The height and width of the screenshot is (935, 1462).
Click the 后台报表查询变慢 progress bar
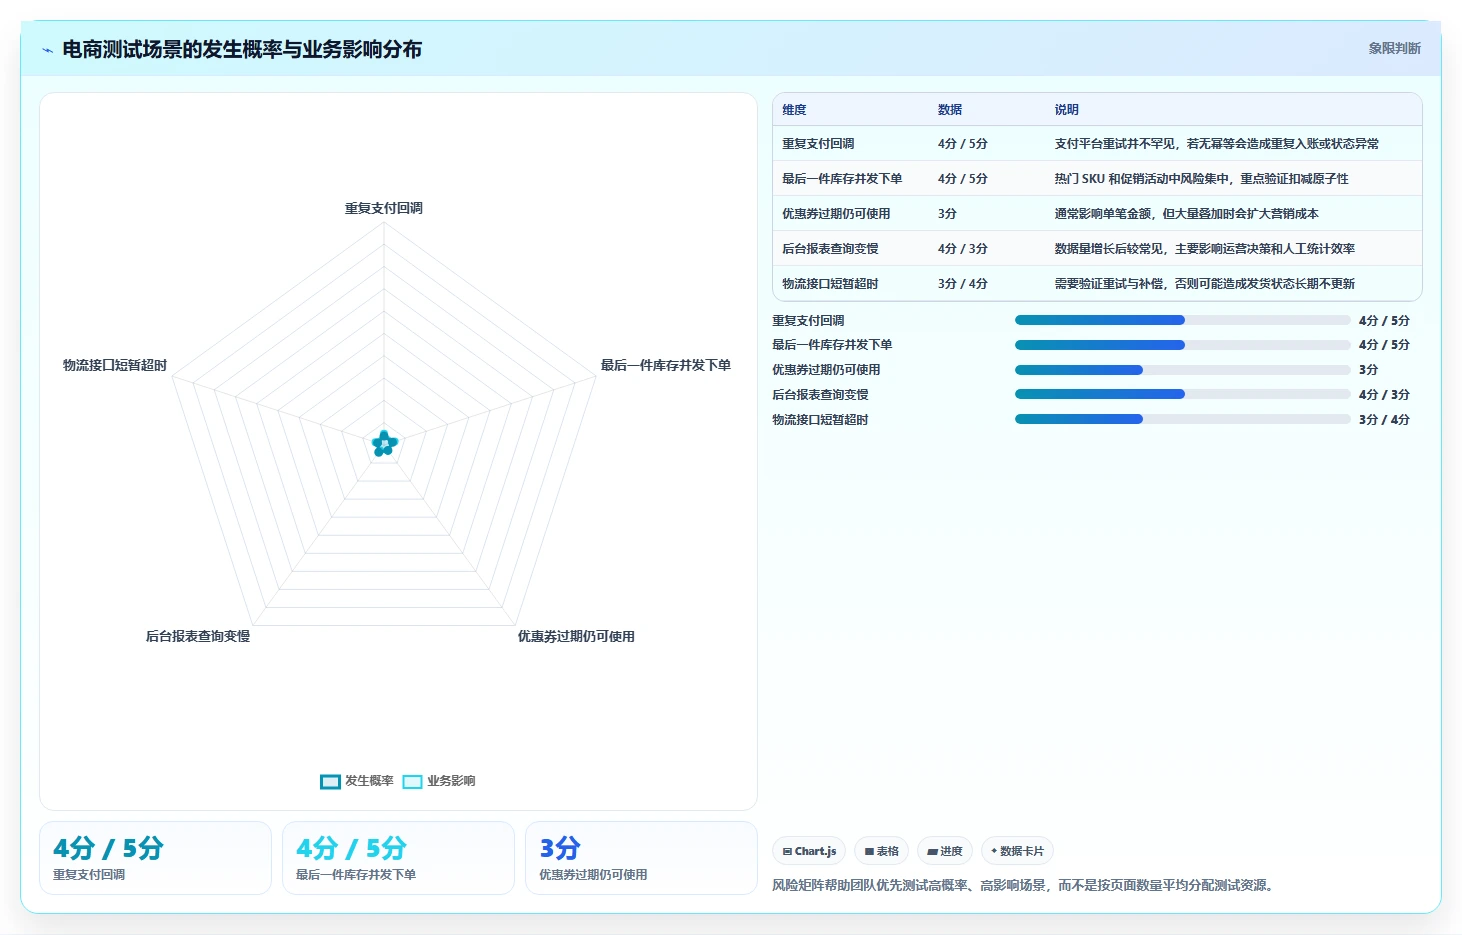1182,395
